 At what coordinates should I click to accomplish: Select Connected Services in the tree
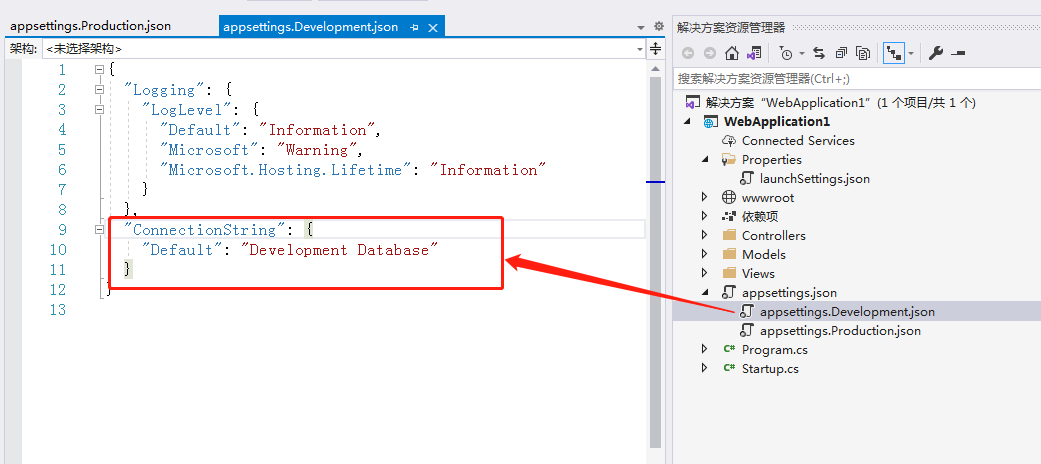click(798, 141)
